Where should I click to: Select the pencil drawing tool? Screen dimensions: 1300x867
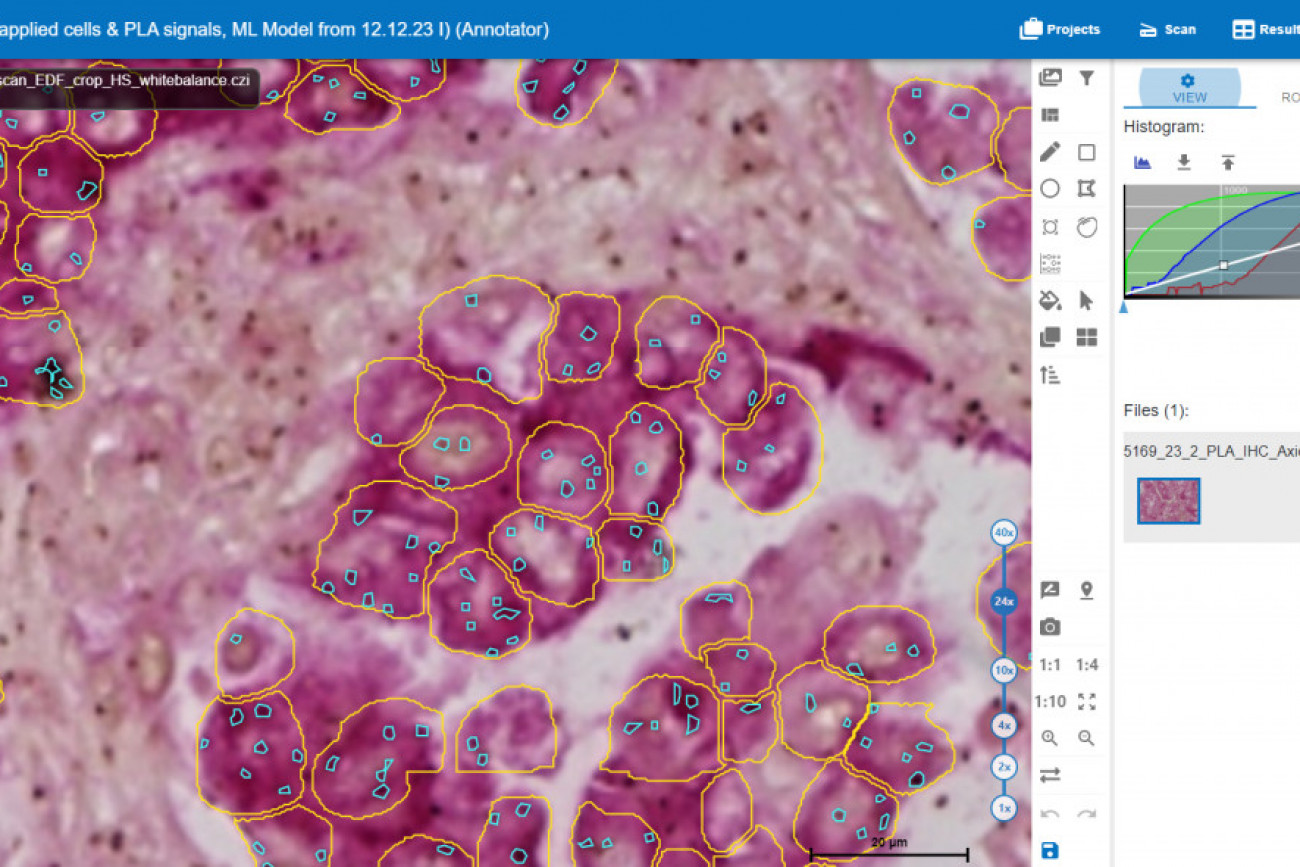click(1049, 152)
